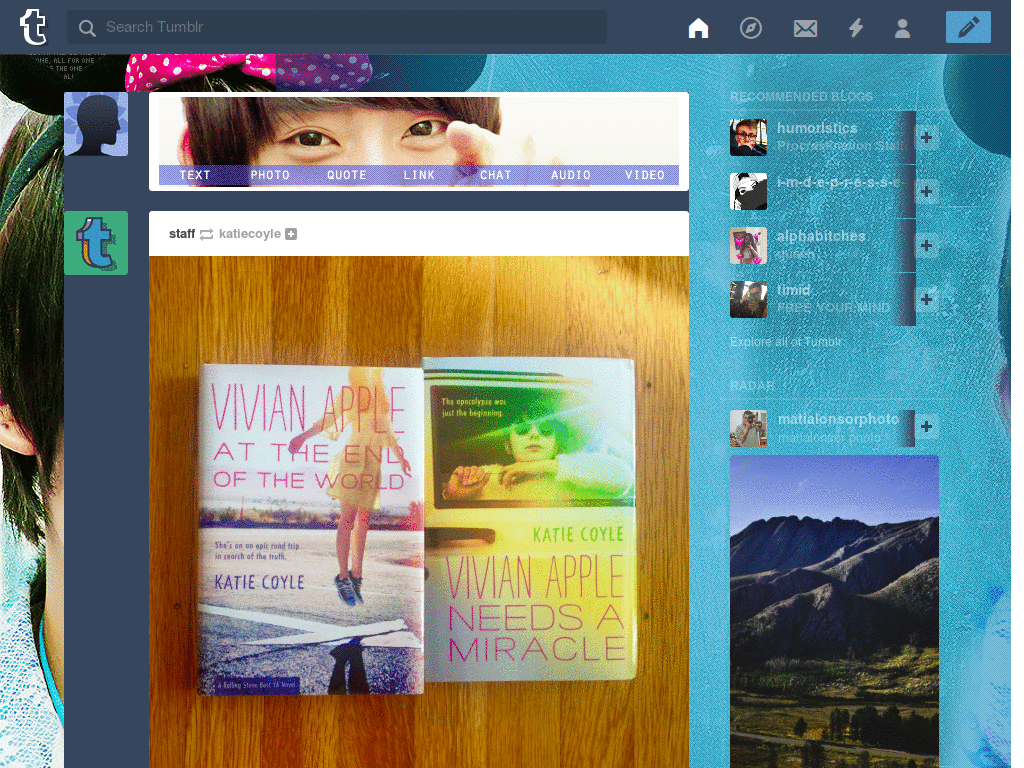Follow timid with plus button
The image size is (1024, 768).
(926, 299)
